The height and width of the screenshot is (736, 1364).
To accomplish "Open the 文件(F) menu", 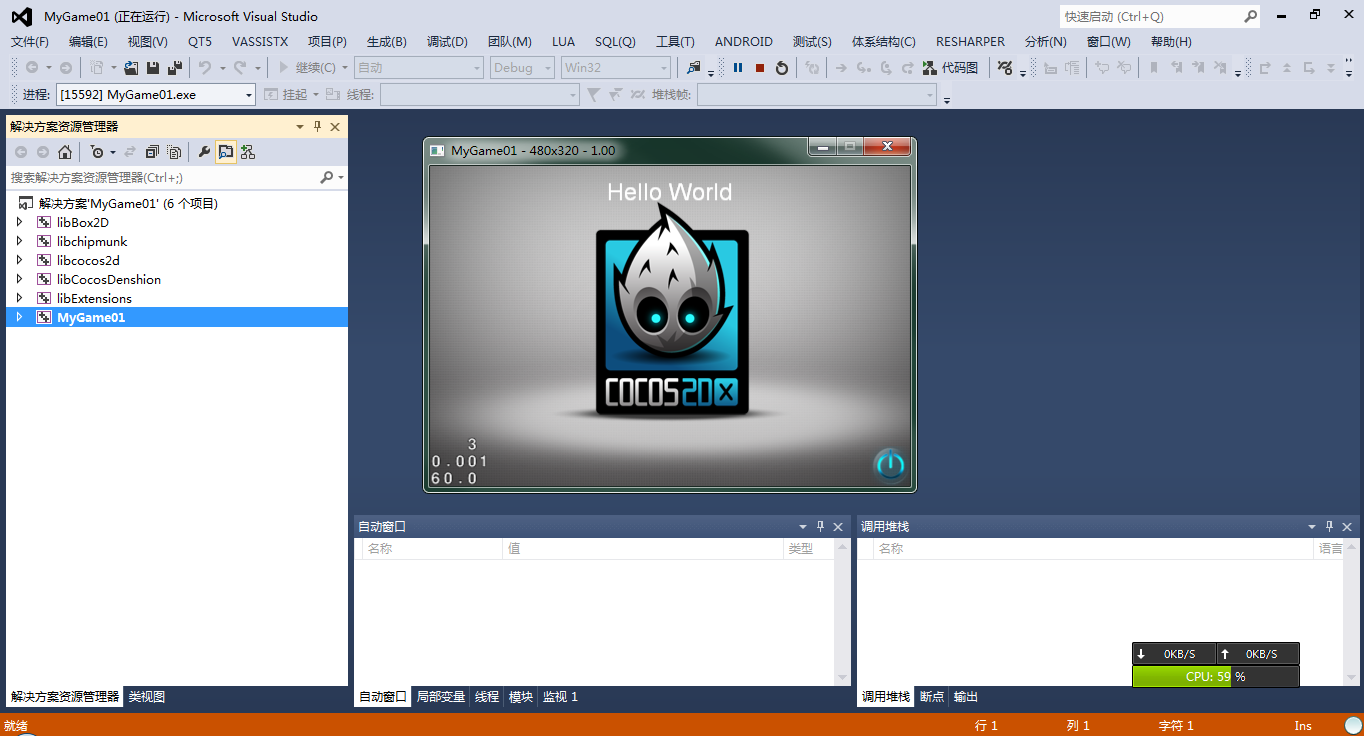I will pyautogui.click(x=30, y=42).
